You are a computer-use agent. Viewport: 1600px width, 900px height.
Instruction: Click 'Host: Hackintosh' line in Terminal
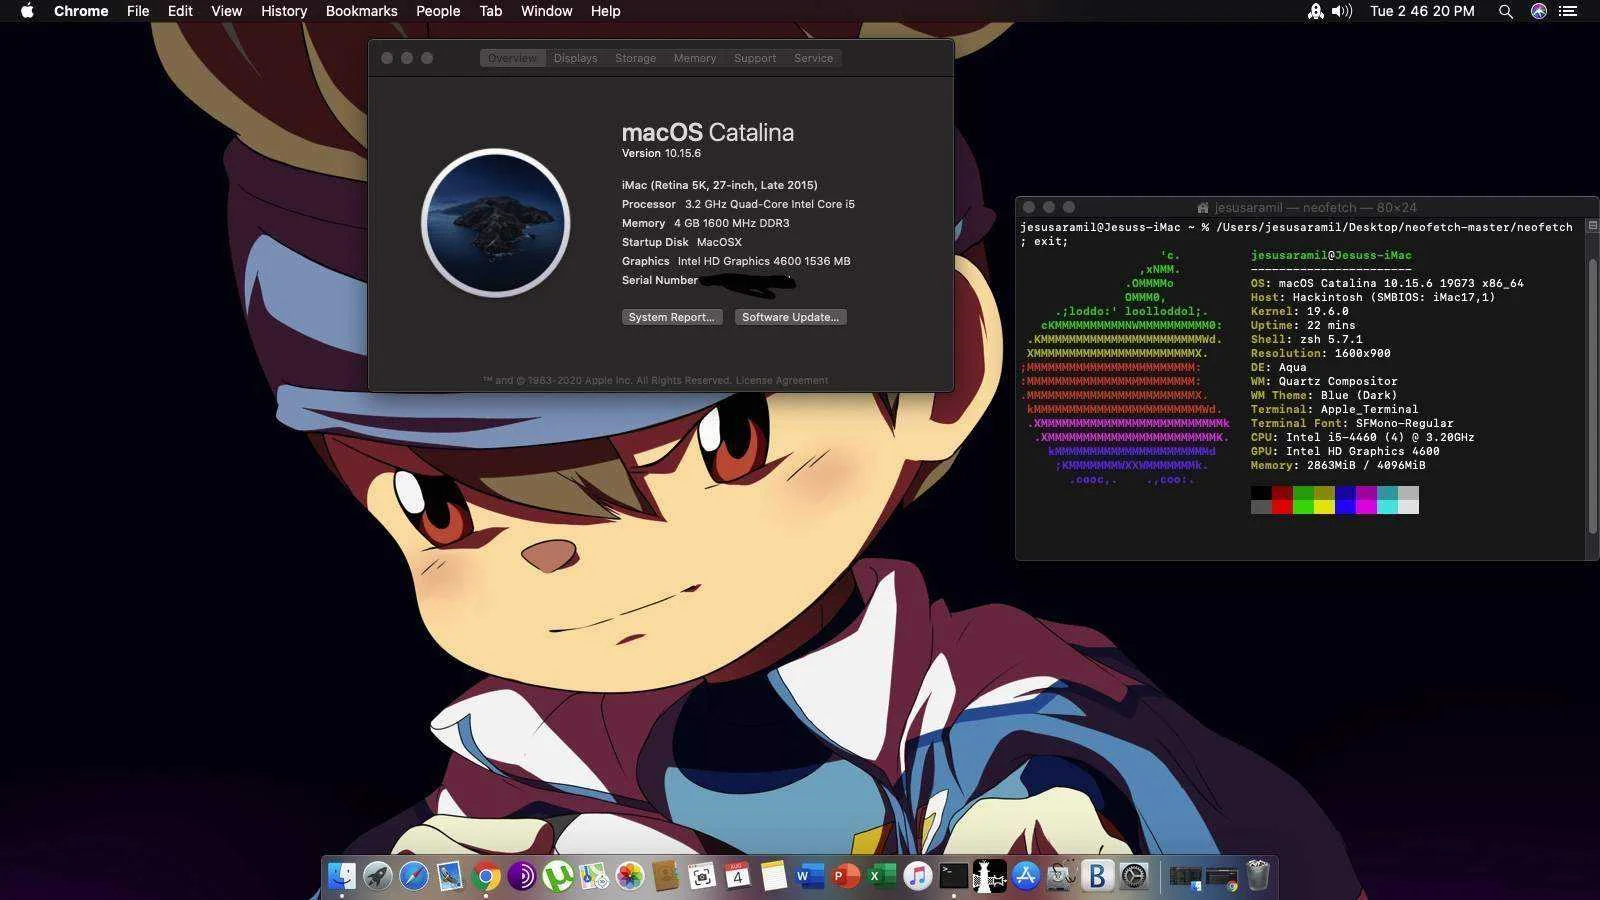(1373, 297)
